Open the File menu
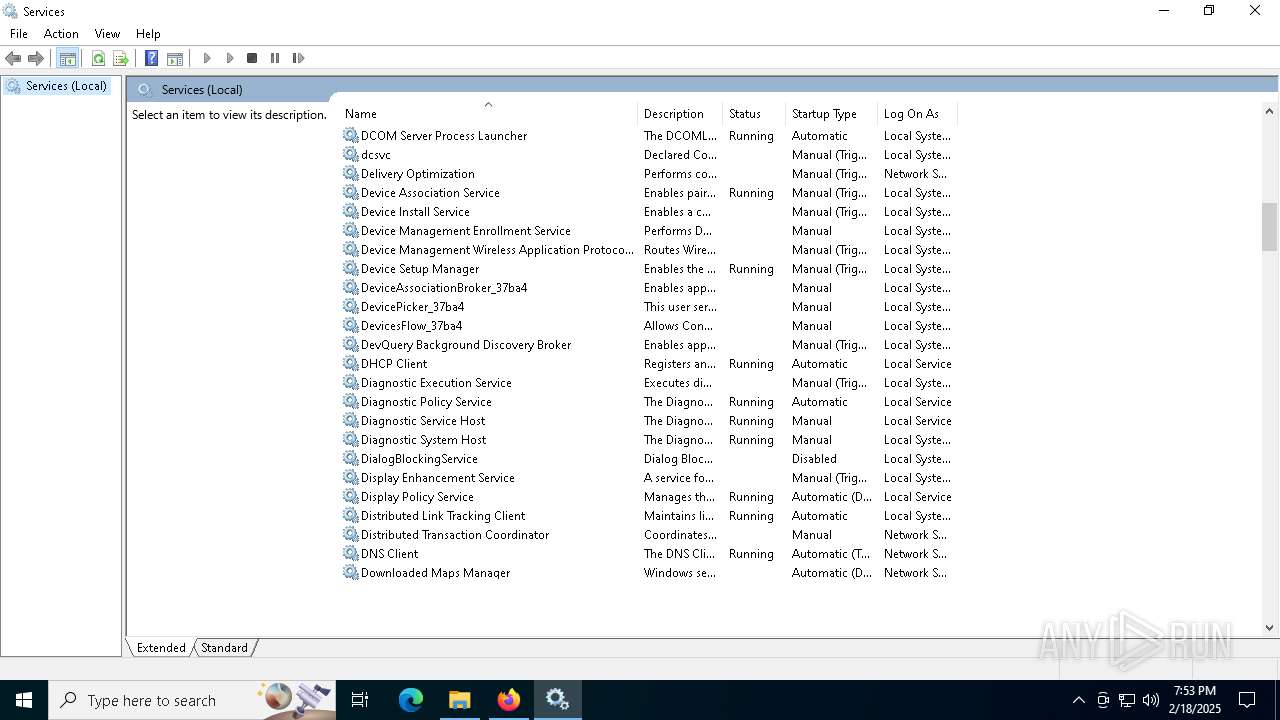Viewport: 1280px width, 720px height. point(19,34)
